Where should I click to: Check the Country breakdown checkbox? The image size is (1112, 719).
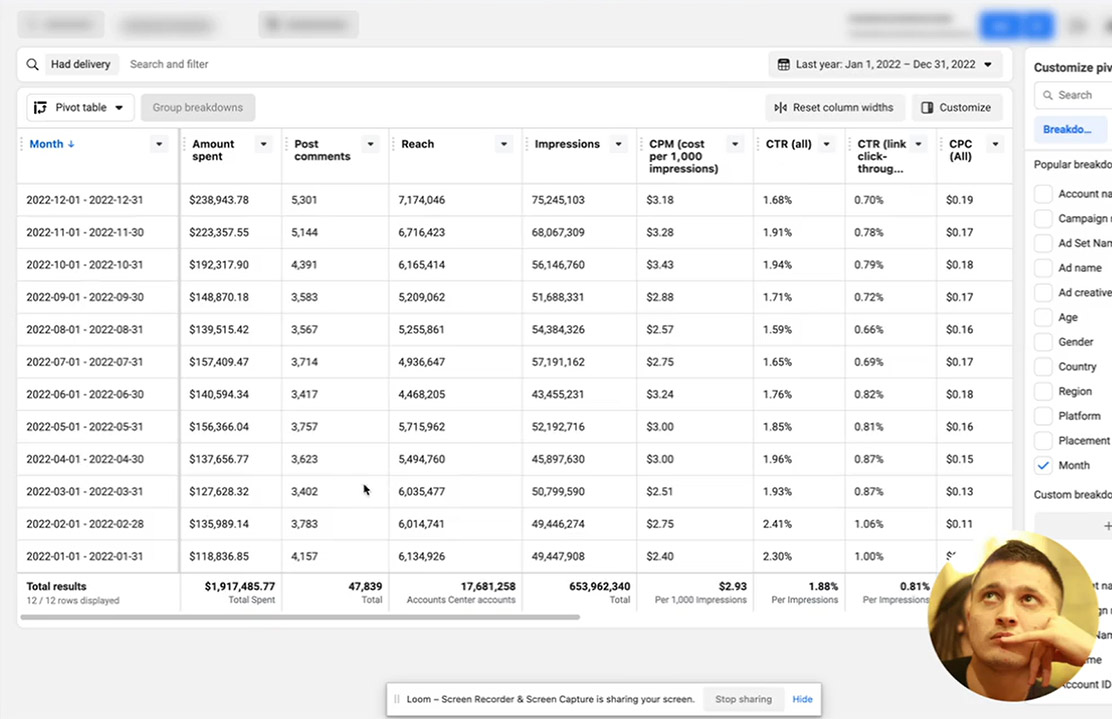1044,367
